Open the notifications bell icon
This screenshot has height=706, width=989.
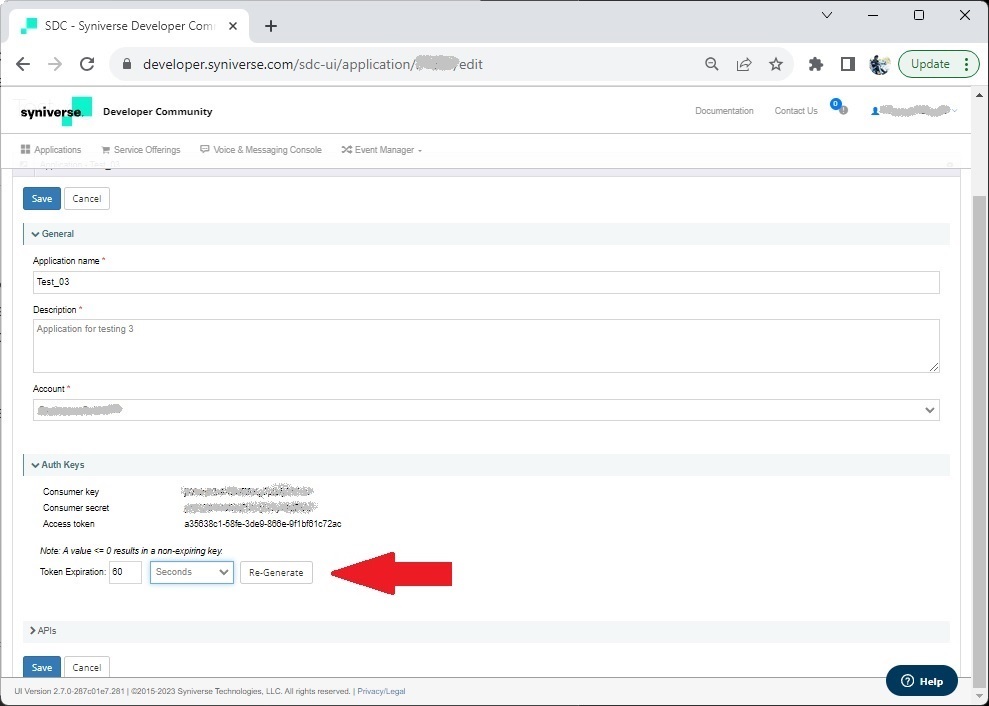pos(837,106)
